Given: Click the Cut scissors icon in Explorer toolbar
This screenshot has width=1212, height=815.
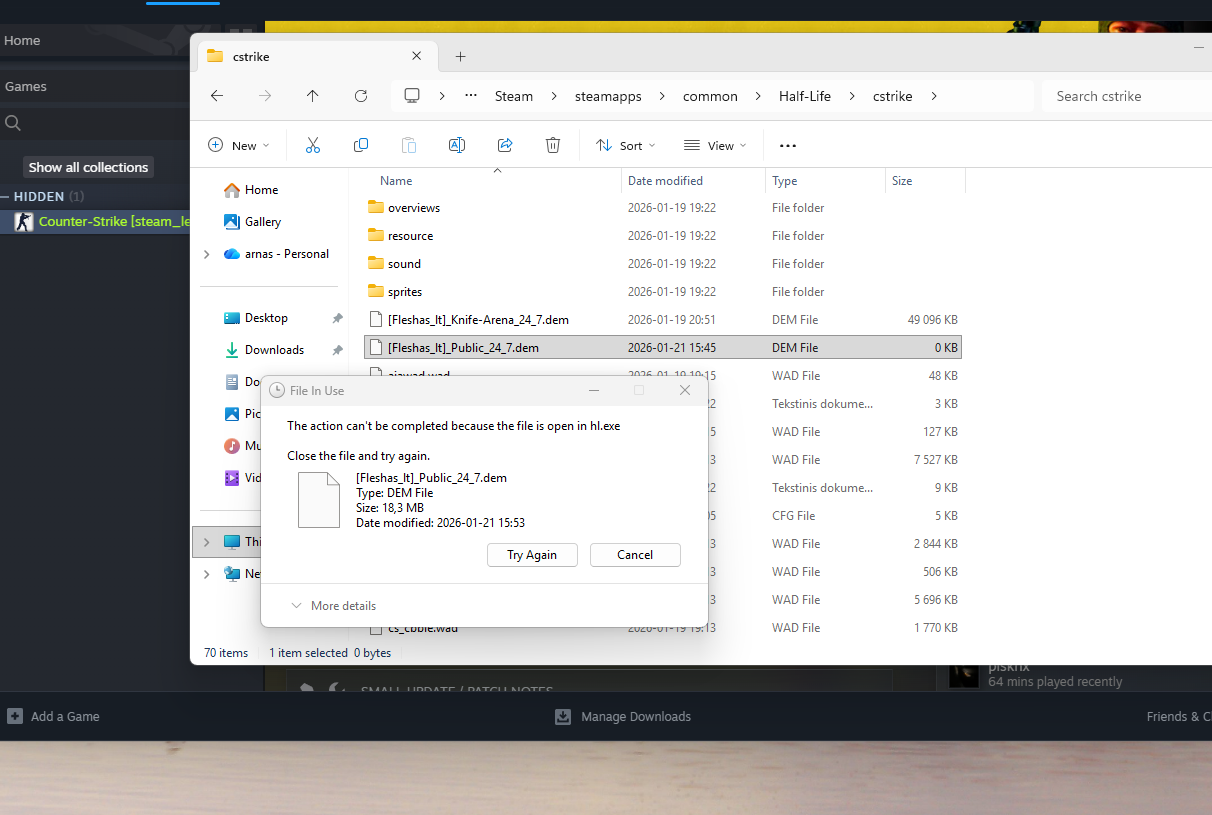Looking at the screenshot, I should [x=313, y=145].
